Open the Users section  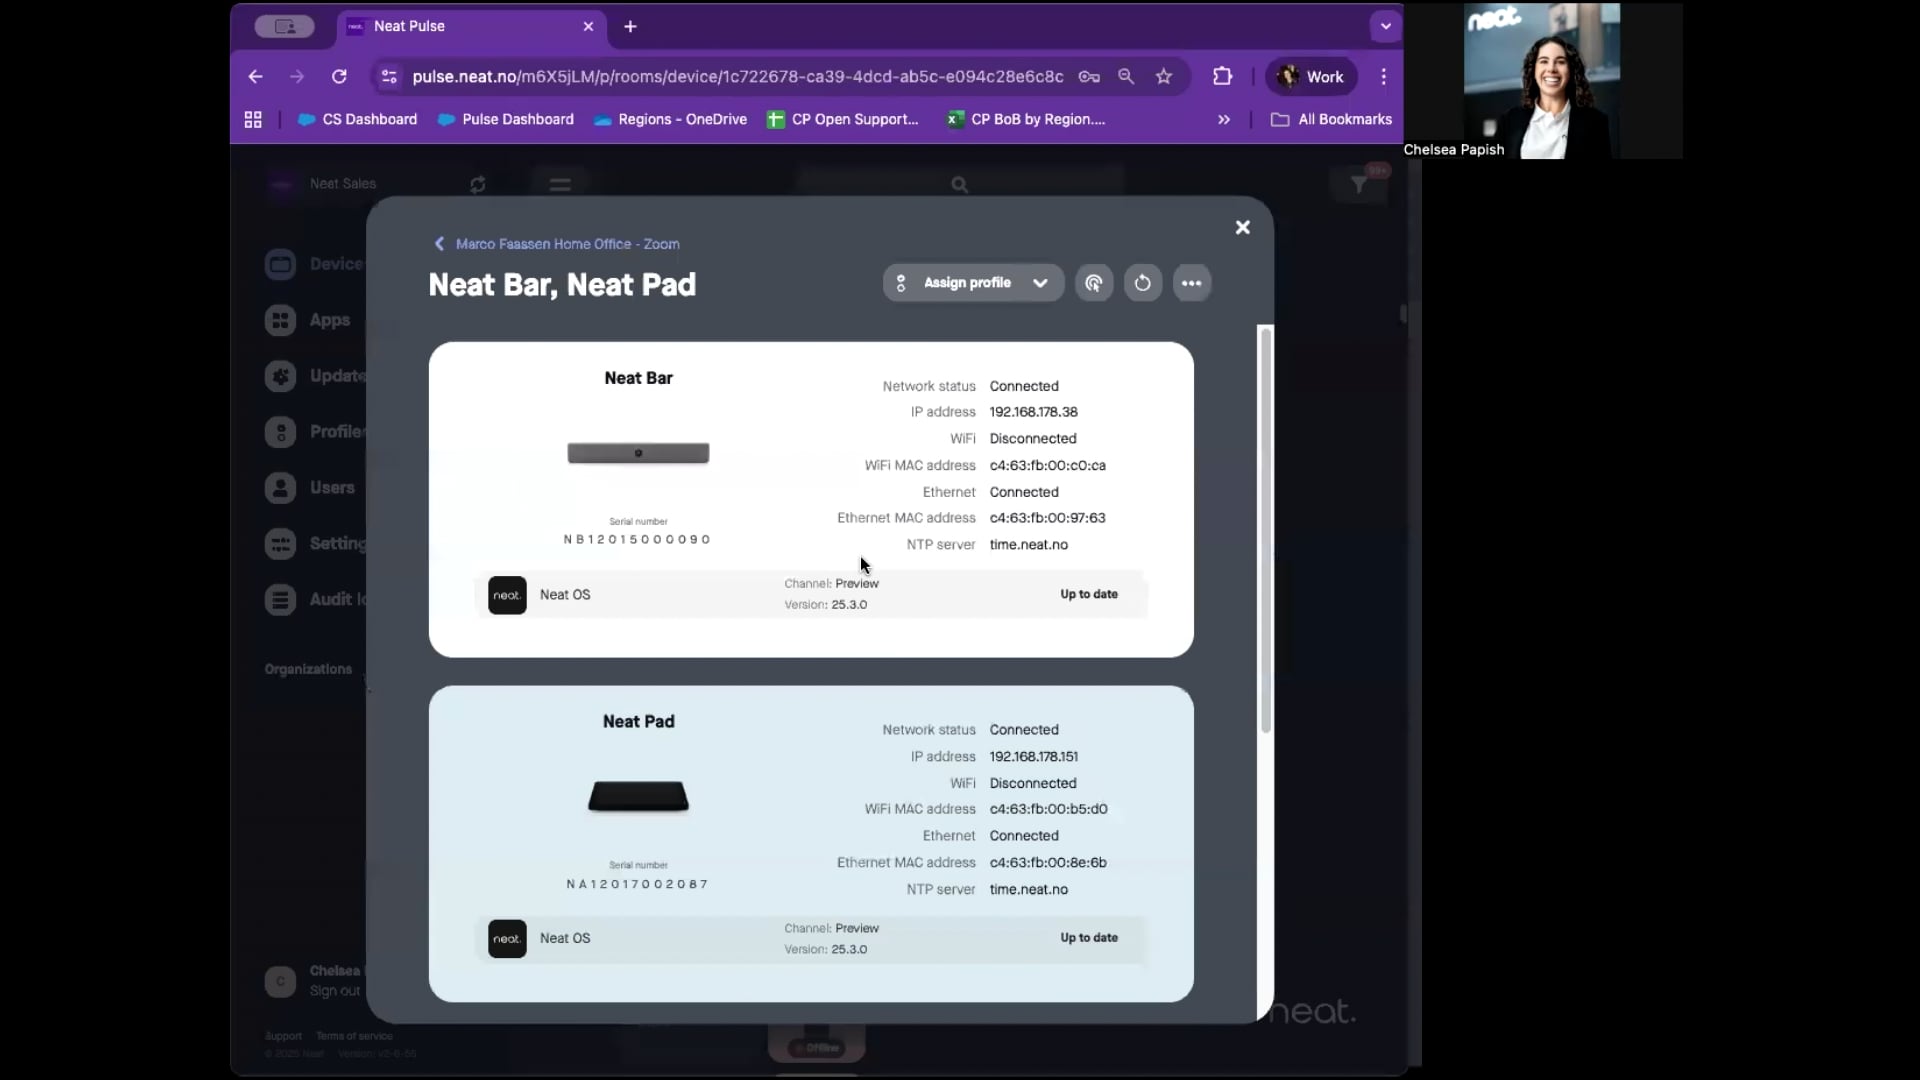(x=281, y=488)
